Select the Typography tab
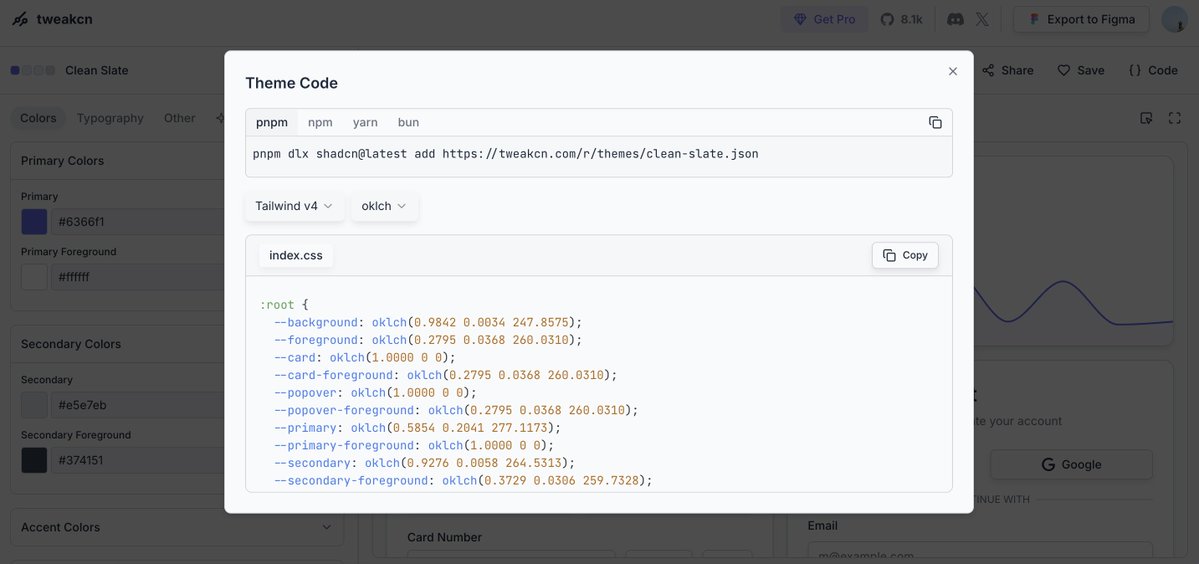The width and height of the screenshot is (1199, 564). [x=110, y=118]
